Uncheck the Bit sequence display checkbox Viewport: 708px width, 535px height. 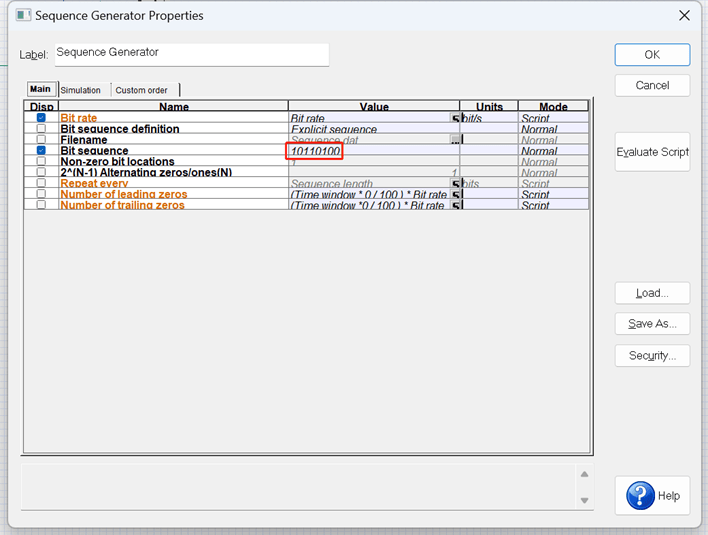coord(41,150)
